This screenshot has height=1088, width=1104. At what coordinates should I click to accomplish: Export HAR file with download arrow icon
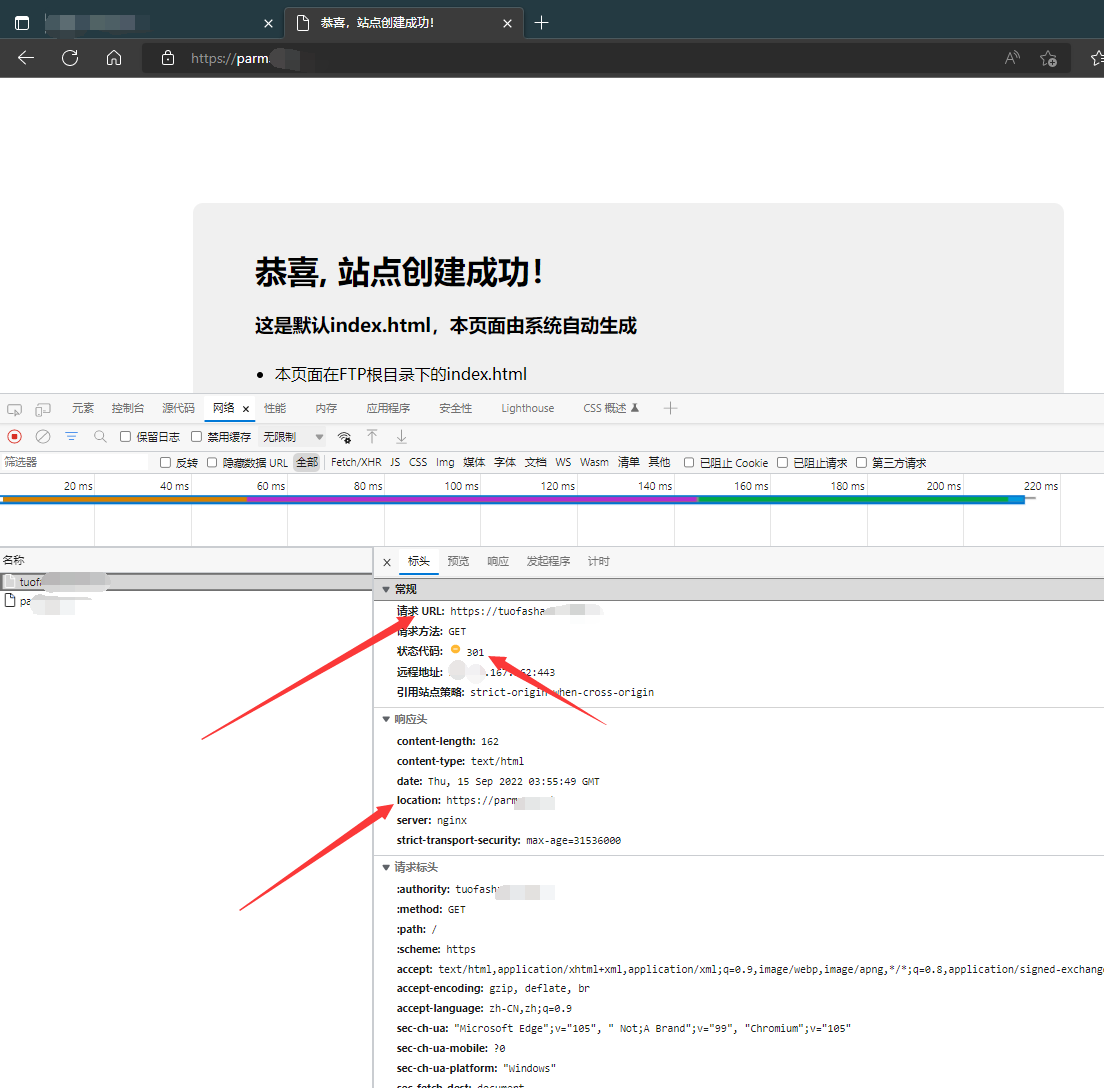(401, 437)
